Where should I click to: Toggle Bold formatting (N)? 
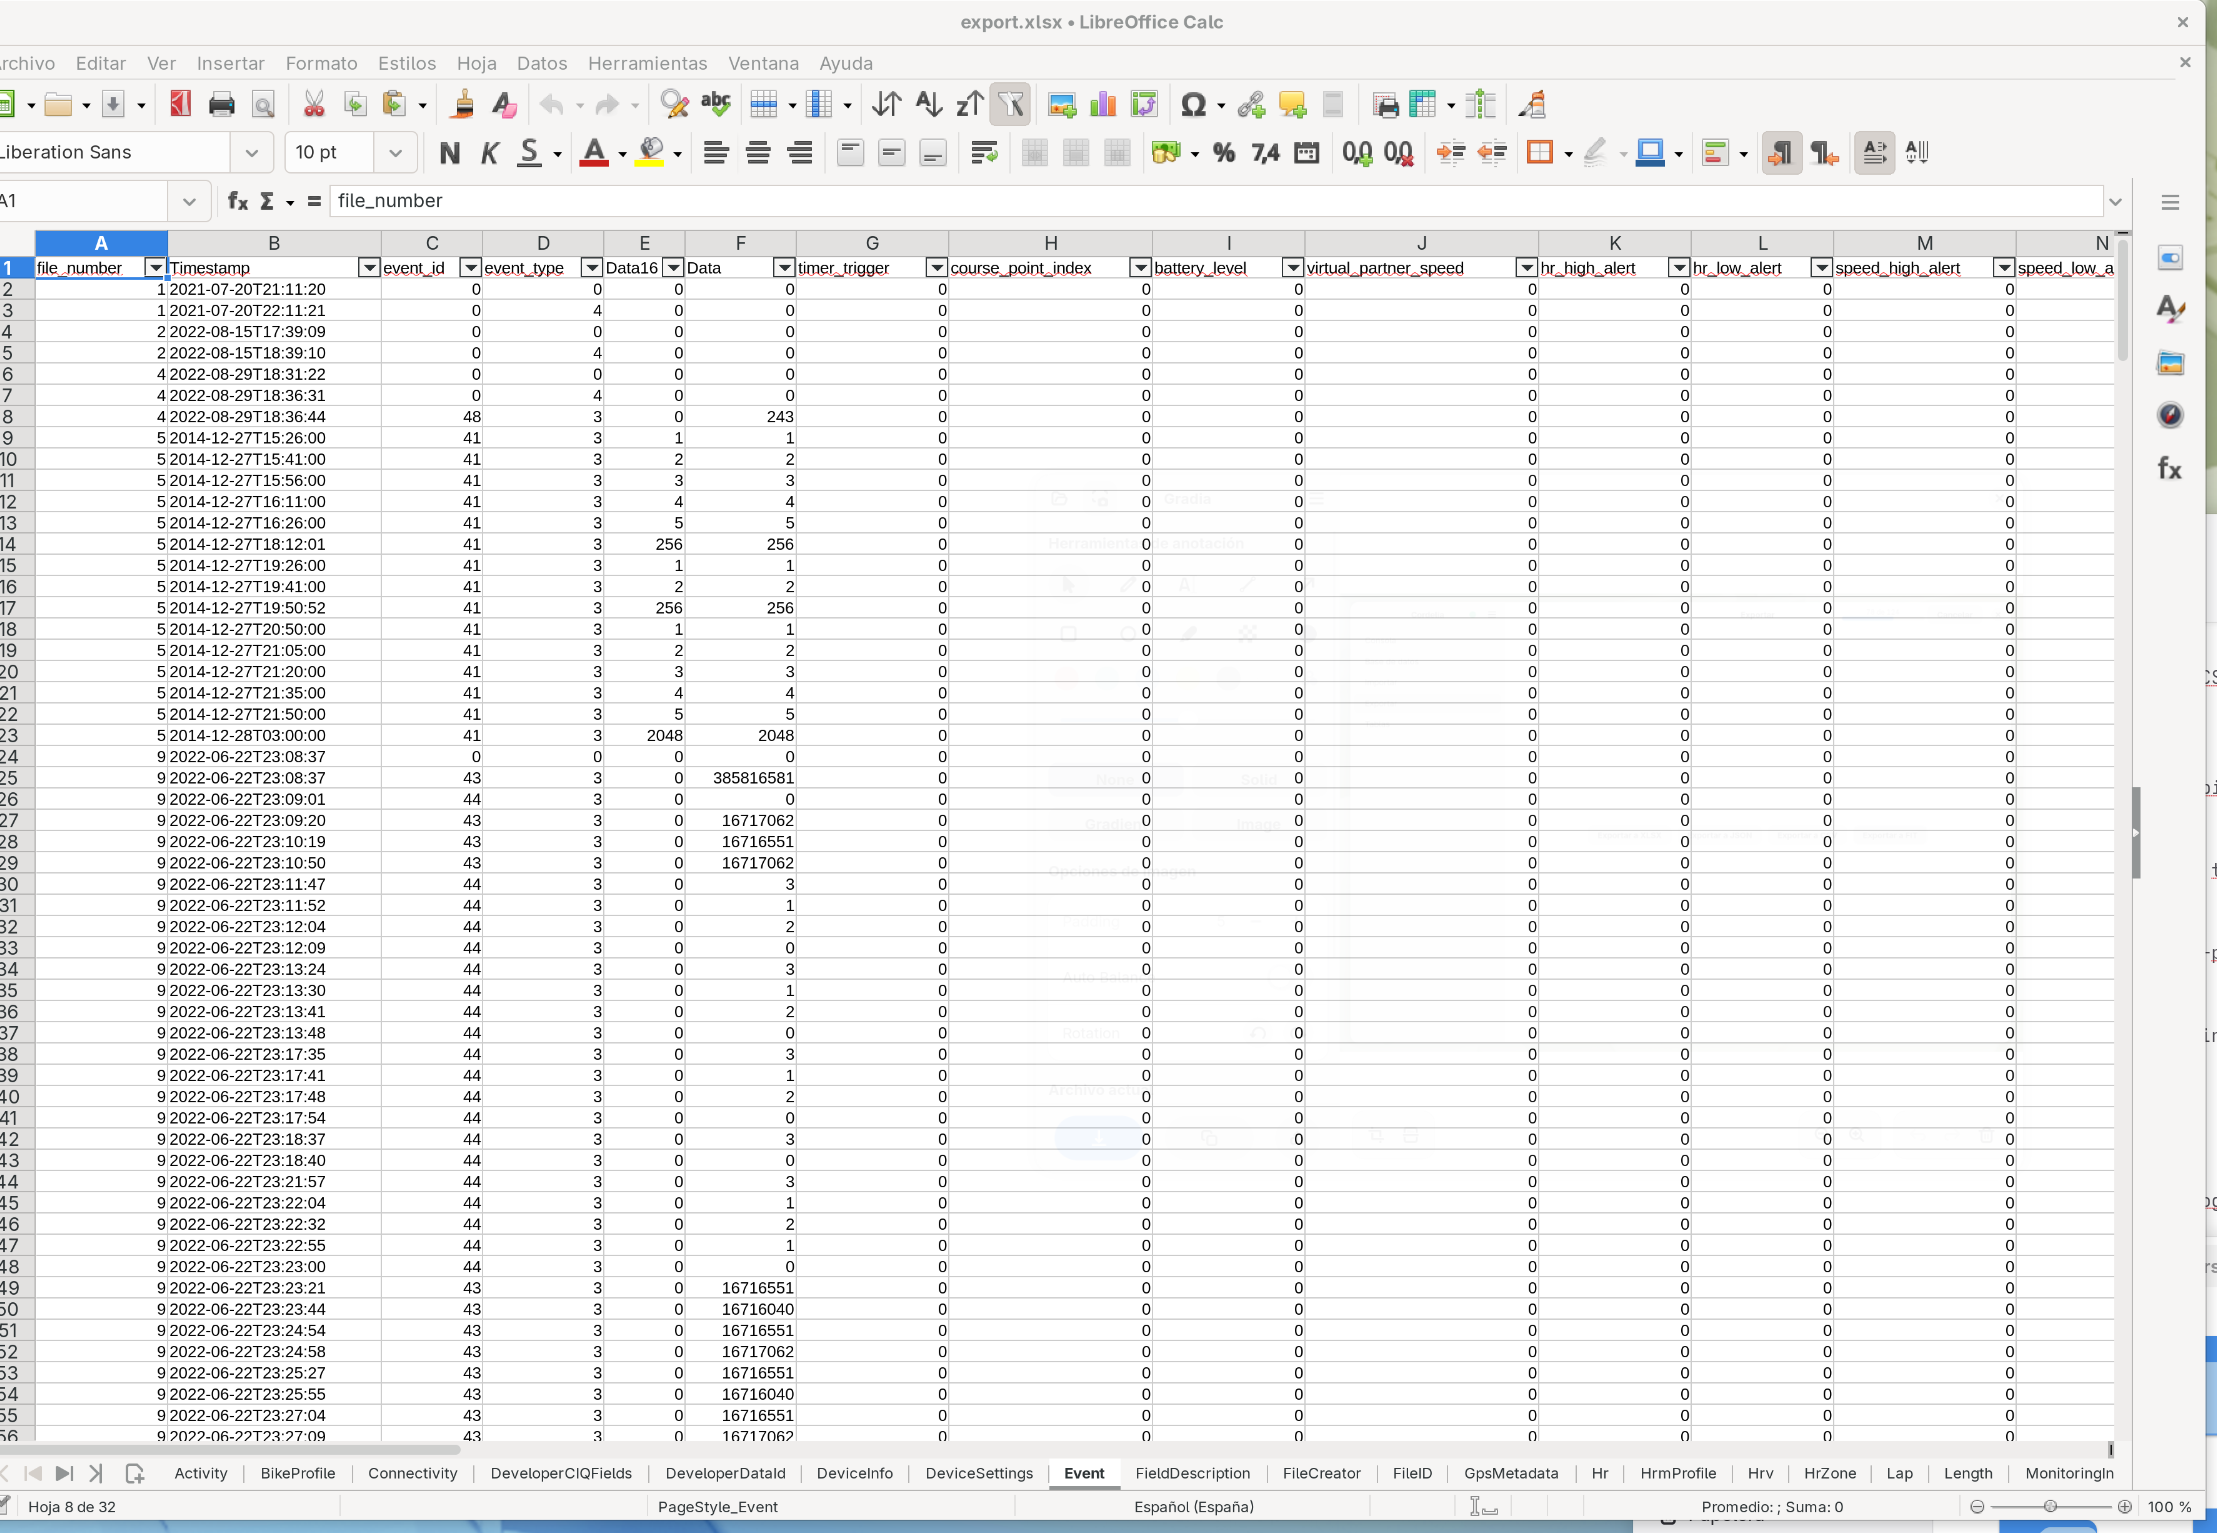click(x=450, y=152)
